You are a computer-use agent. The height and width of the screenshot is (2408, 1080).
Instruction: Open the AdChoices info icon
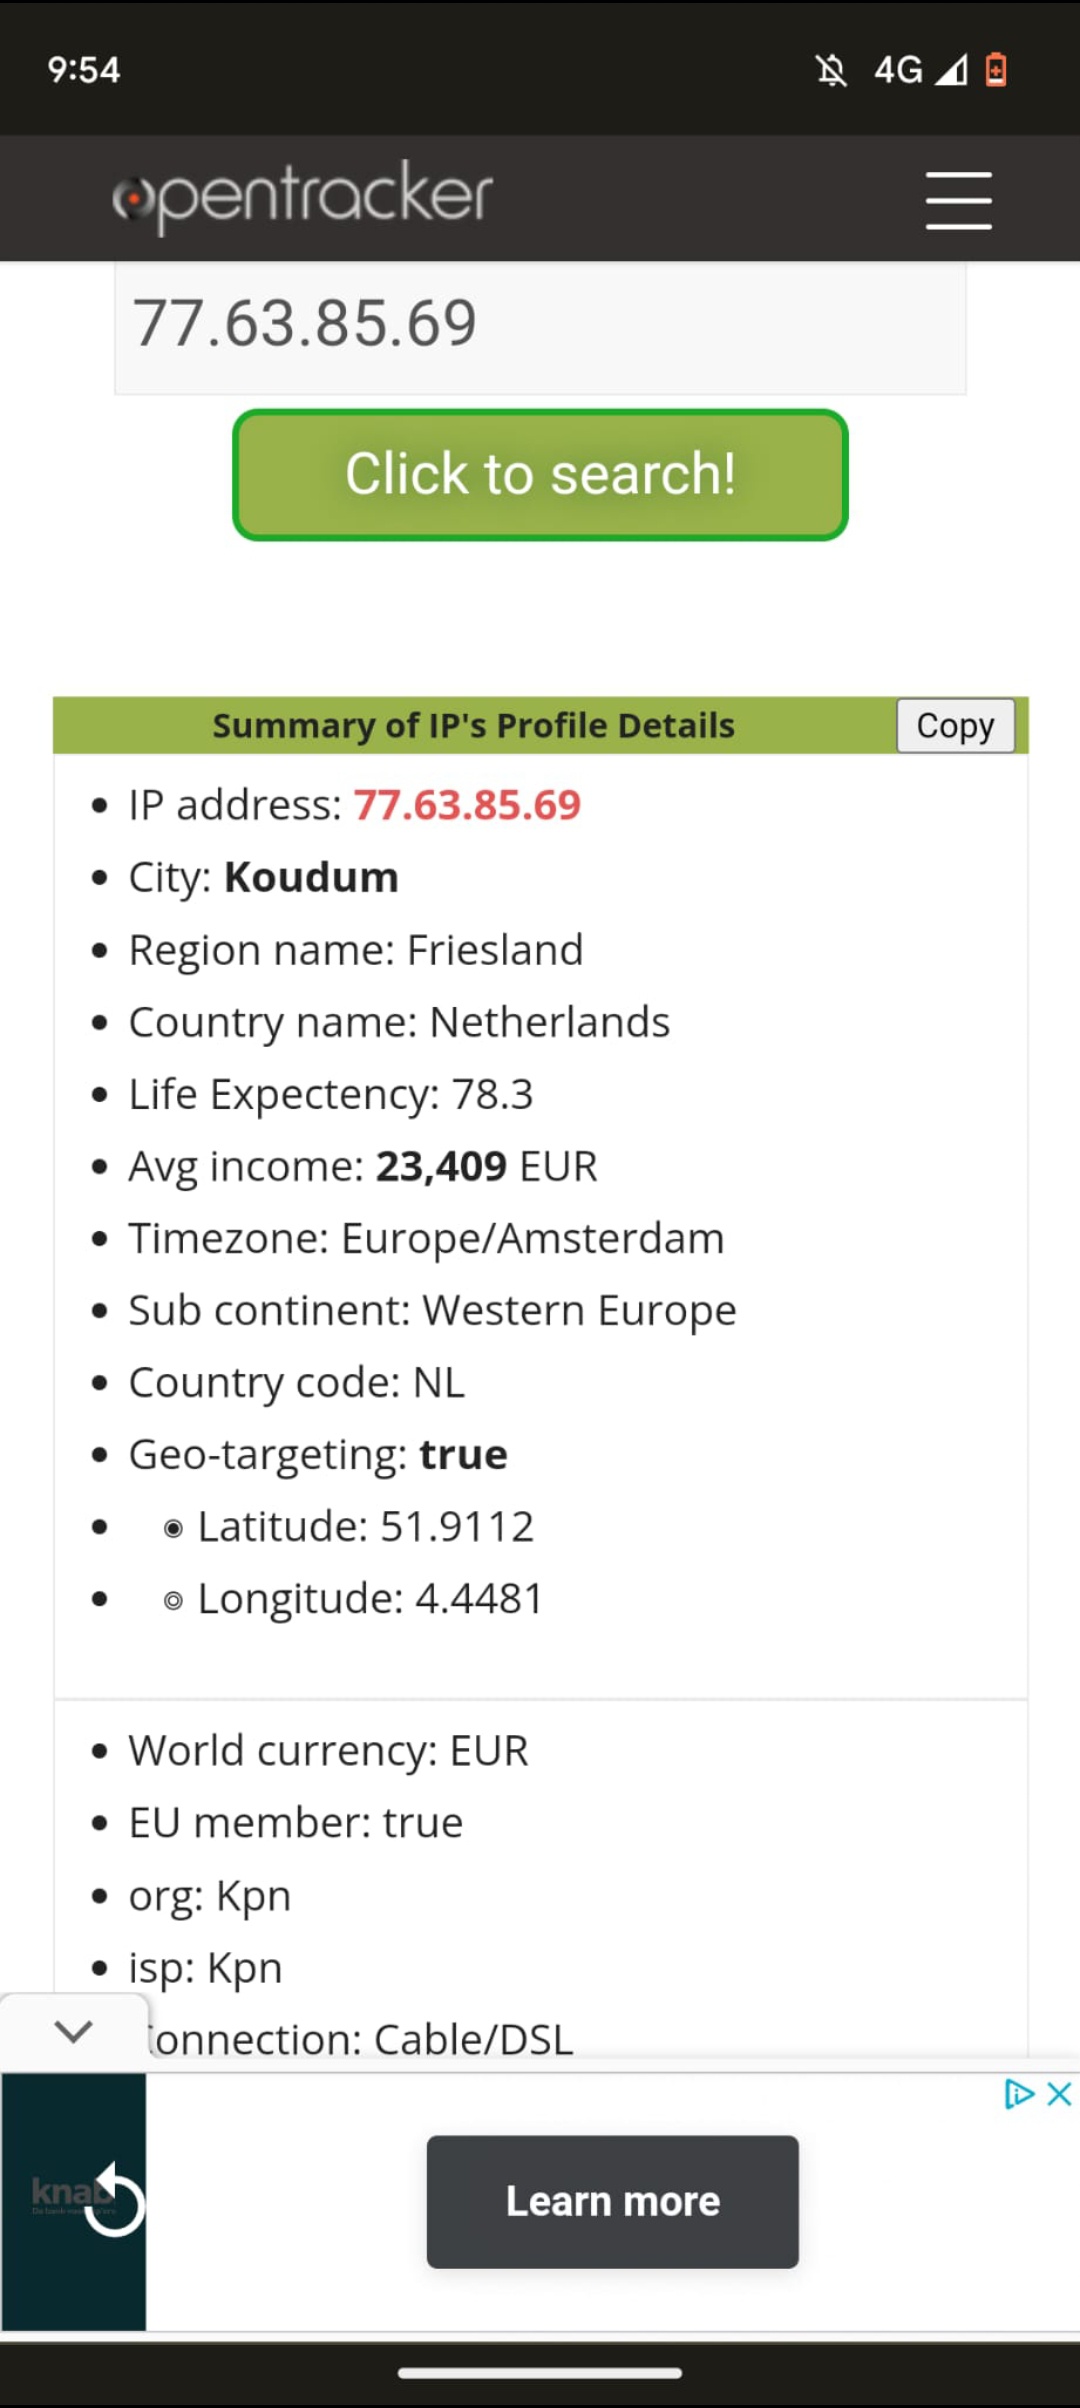[x=1019, y=2094]
